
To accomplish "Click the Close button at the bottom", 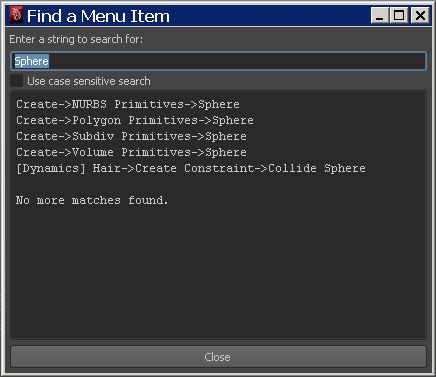I will pyautogui.click(x=218, y=357).
